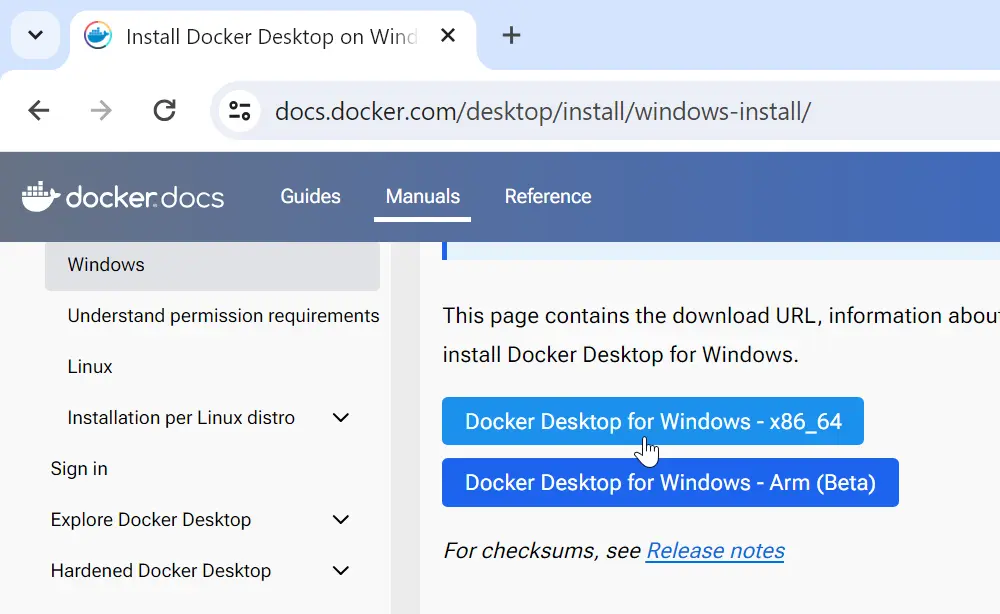This screenshot has width=1000, height=614.
Task: Download Docker Desktop for Windows x86_64
Action: click(x=652, y=421)
